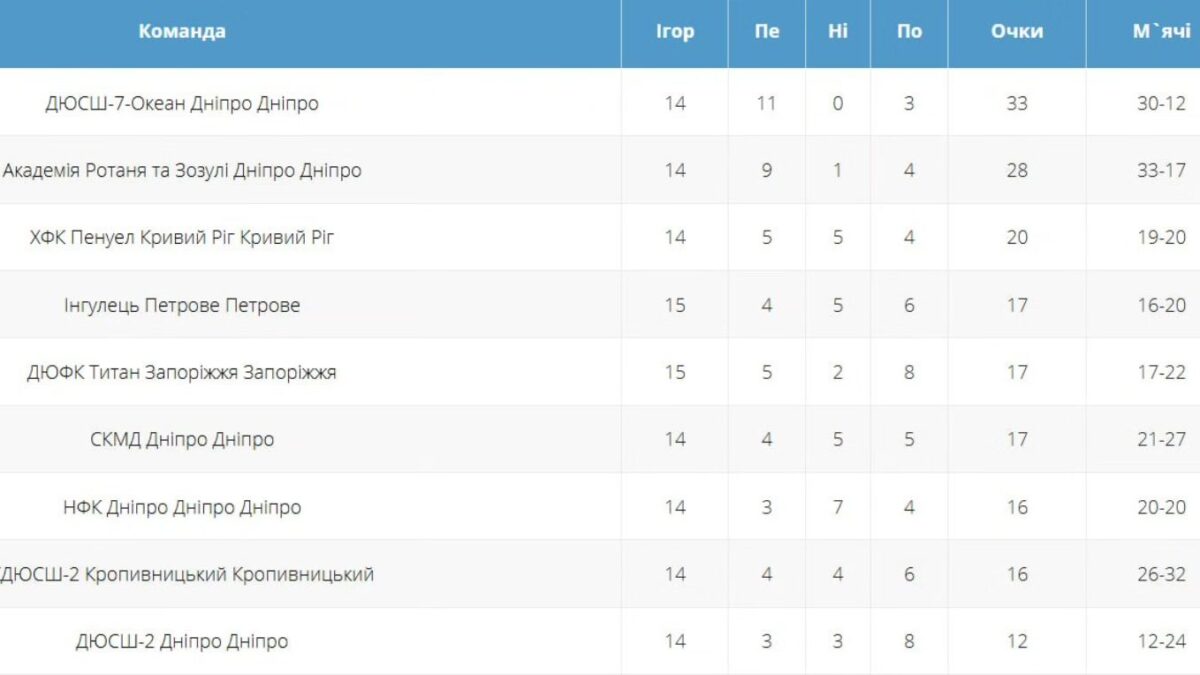Click ДЮСШ-2 Кропивницький team name

pos(188,574)
